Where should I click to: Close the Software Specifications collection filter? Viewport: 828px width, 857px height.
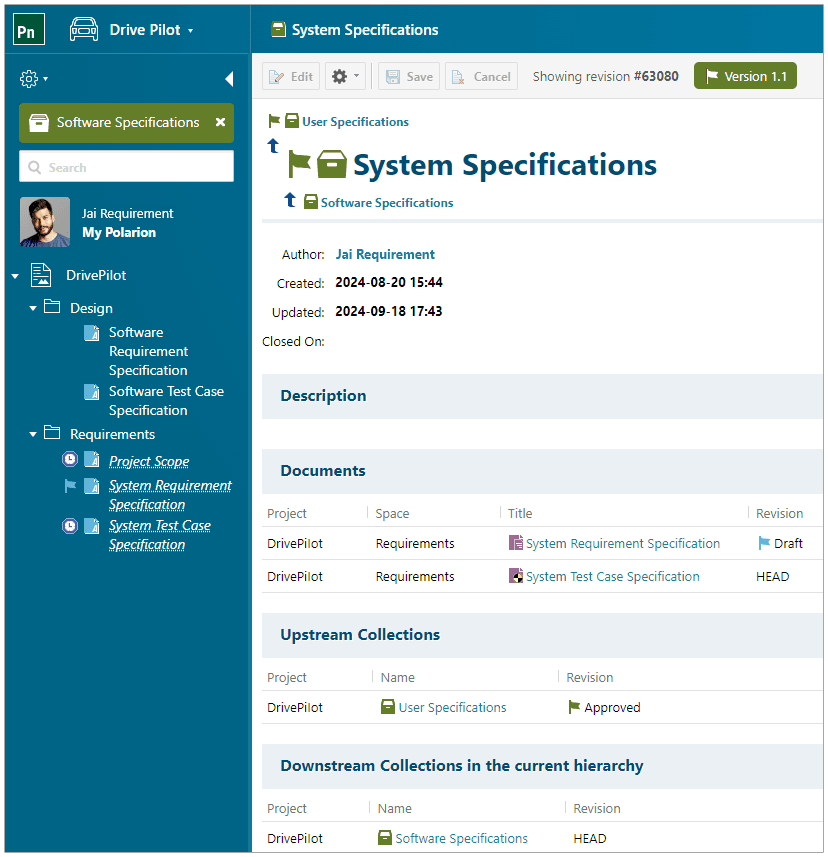point(220,122)
